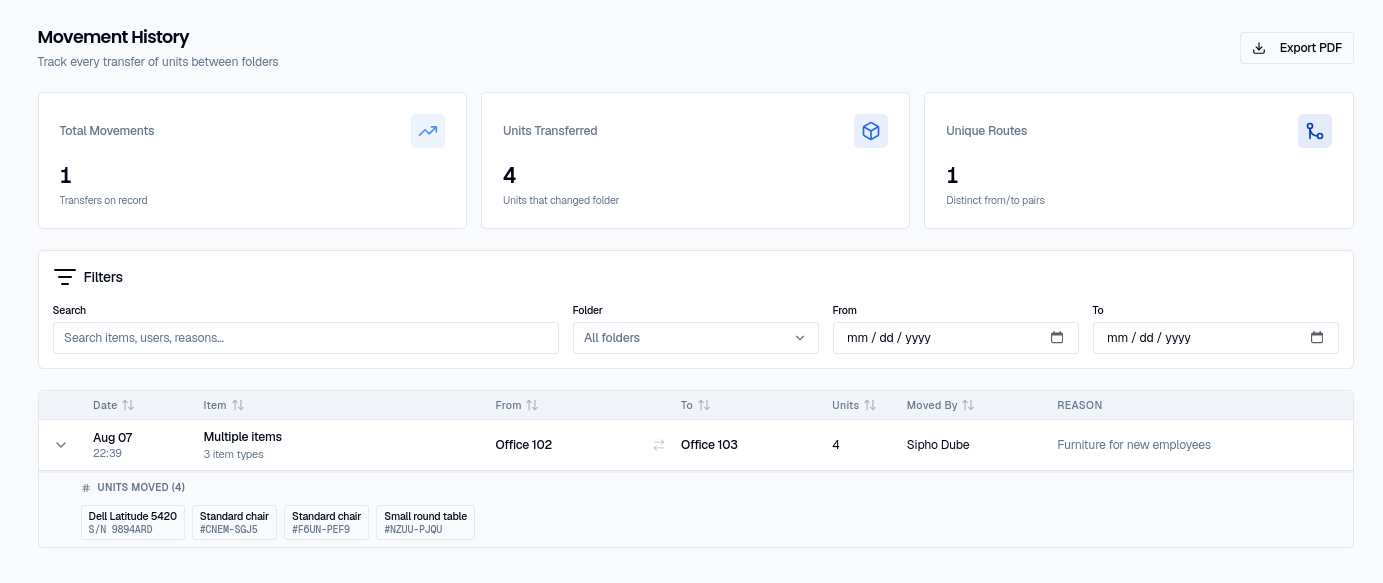Click the "Multiple items" item text
The image size is (1383, 583).
(243, 437)
